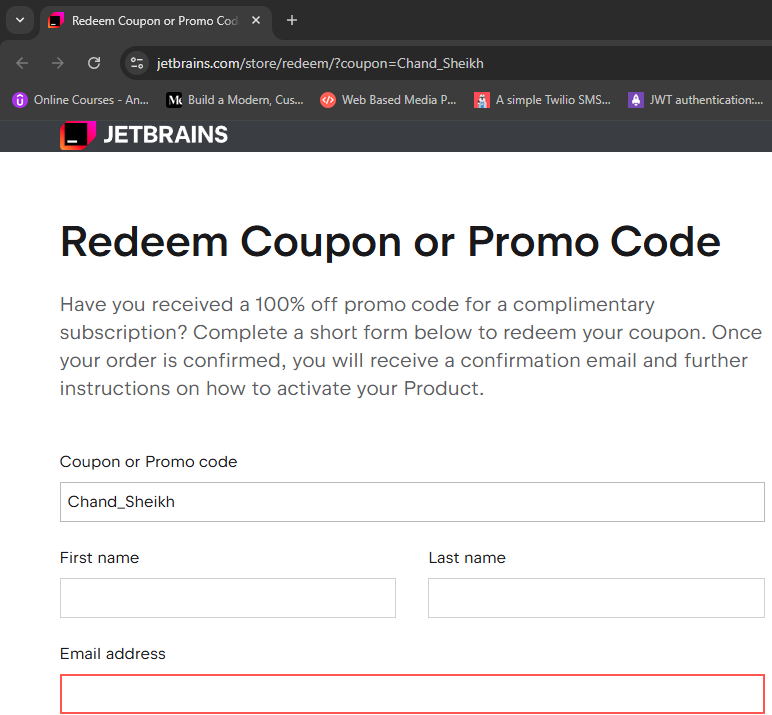Viewport: 772px width, 715px height.
Task: Focus the Coupon or Promo code field
Action: click(412, 502)
